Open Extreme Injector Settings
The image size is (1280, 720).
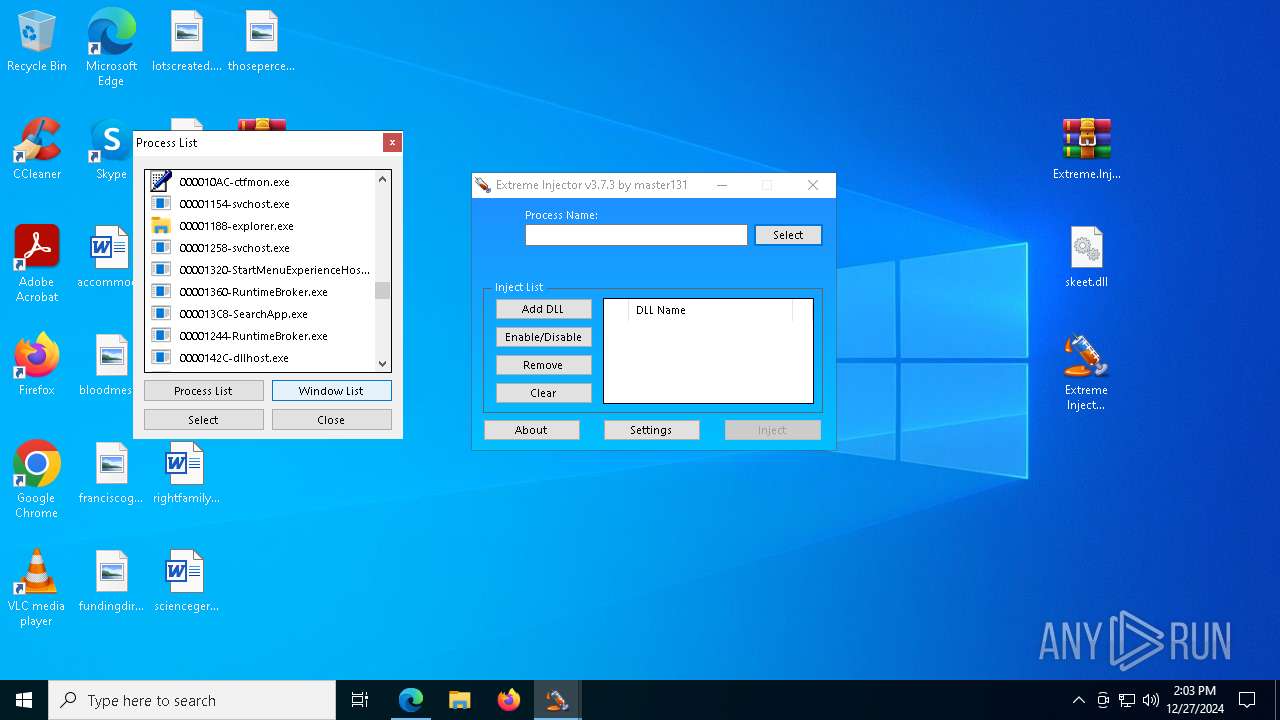pos(651,430)
